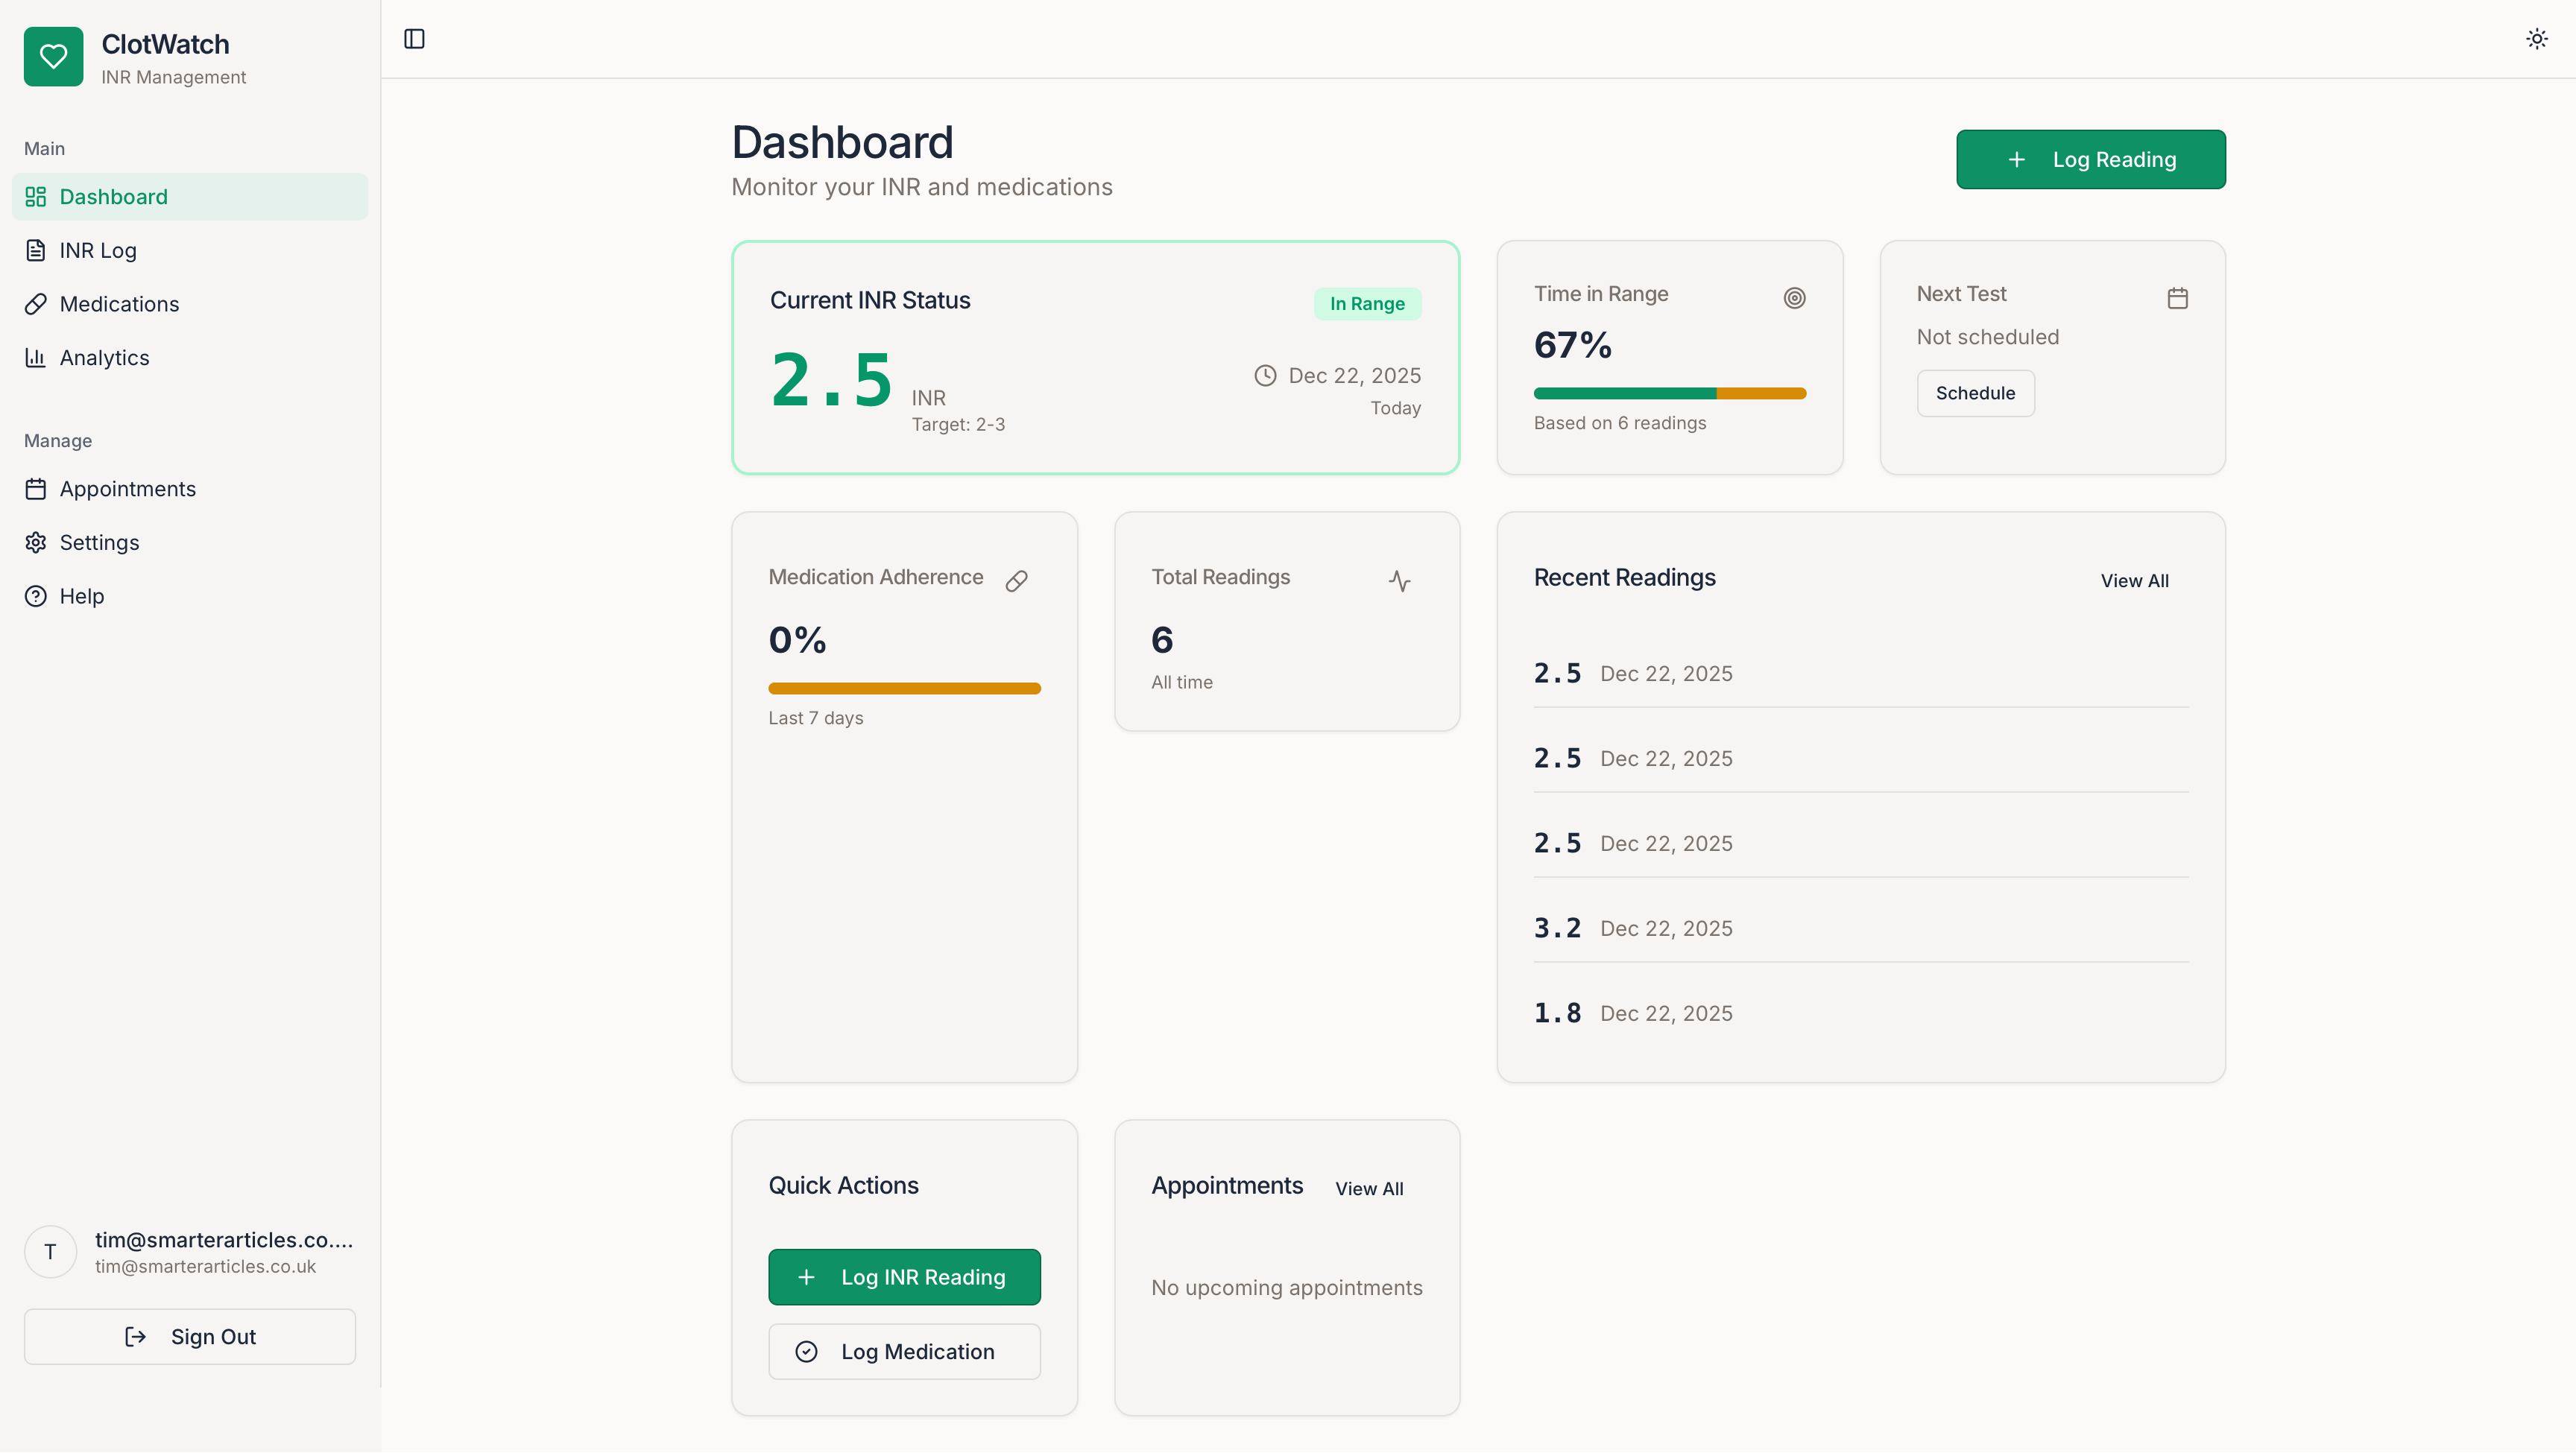Click the Analytics bar chart icon

click(x=36, y=357)
